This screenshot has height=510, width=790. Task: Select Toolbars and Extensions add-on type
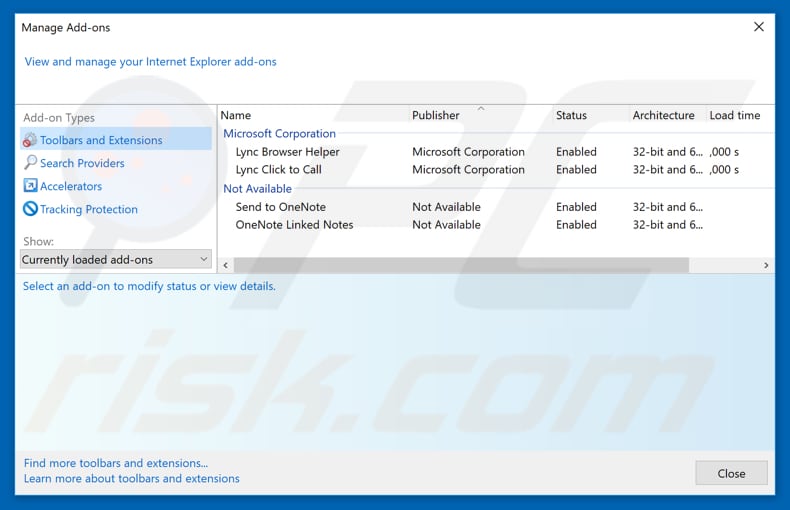(x=116, y=140)
